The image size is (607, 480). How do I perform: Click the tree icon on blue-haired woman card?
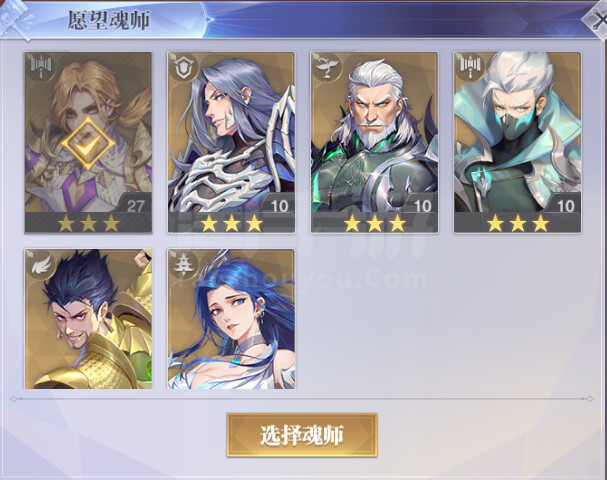(183, 264)
